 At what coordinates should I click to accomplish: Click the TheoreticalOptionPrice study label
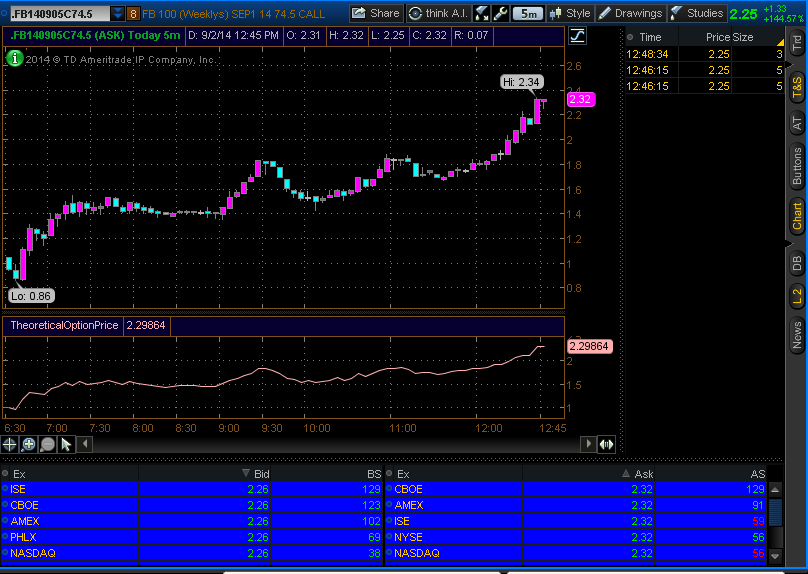(64, 325)
